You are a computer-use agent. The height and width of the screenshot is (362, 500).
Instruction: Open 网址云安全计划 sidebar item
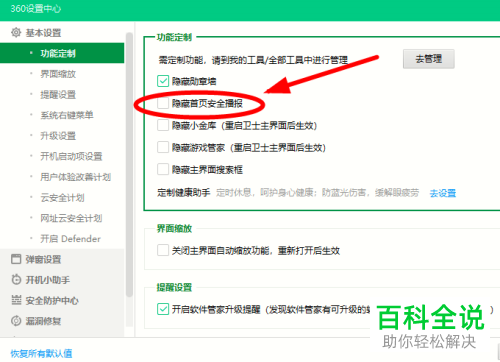click(x=71, y=218)
